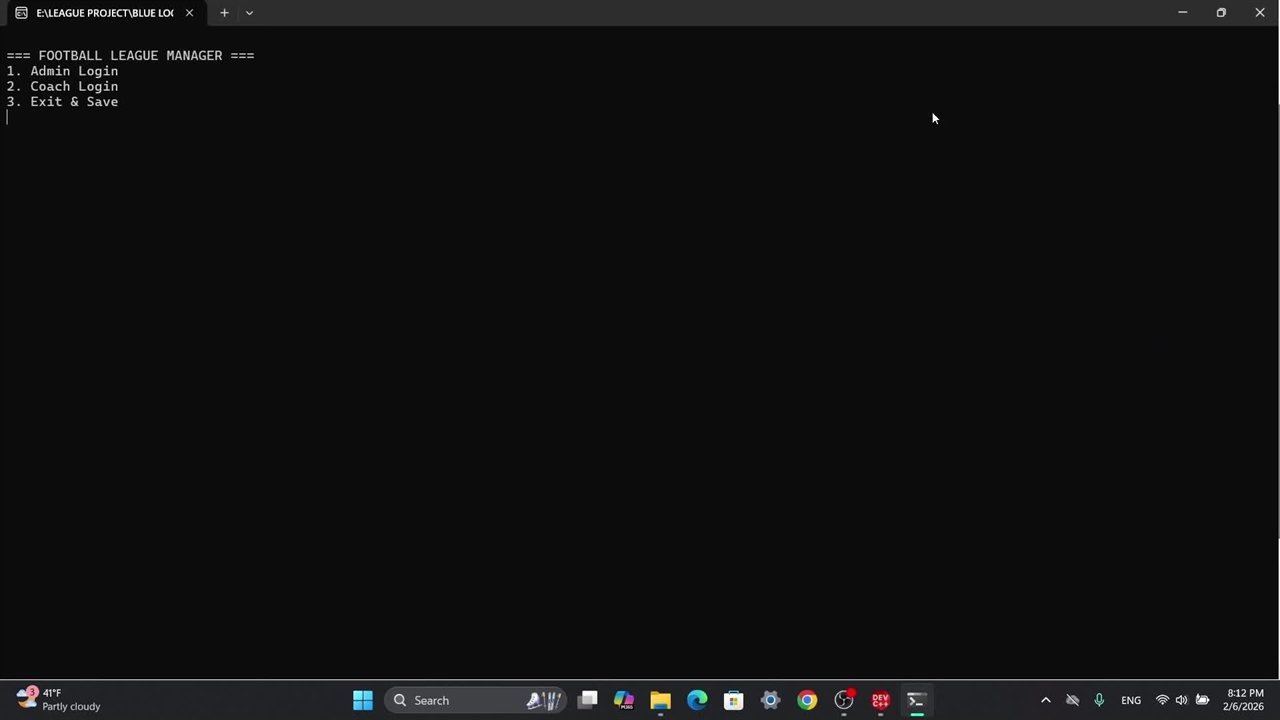The width and height of the screenshot is (1280, 720).
Task: Launch Microsoft 365 Copilot from taskbar
Action: [624, 700]
